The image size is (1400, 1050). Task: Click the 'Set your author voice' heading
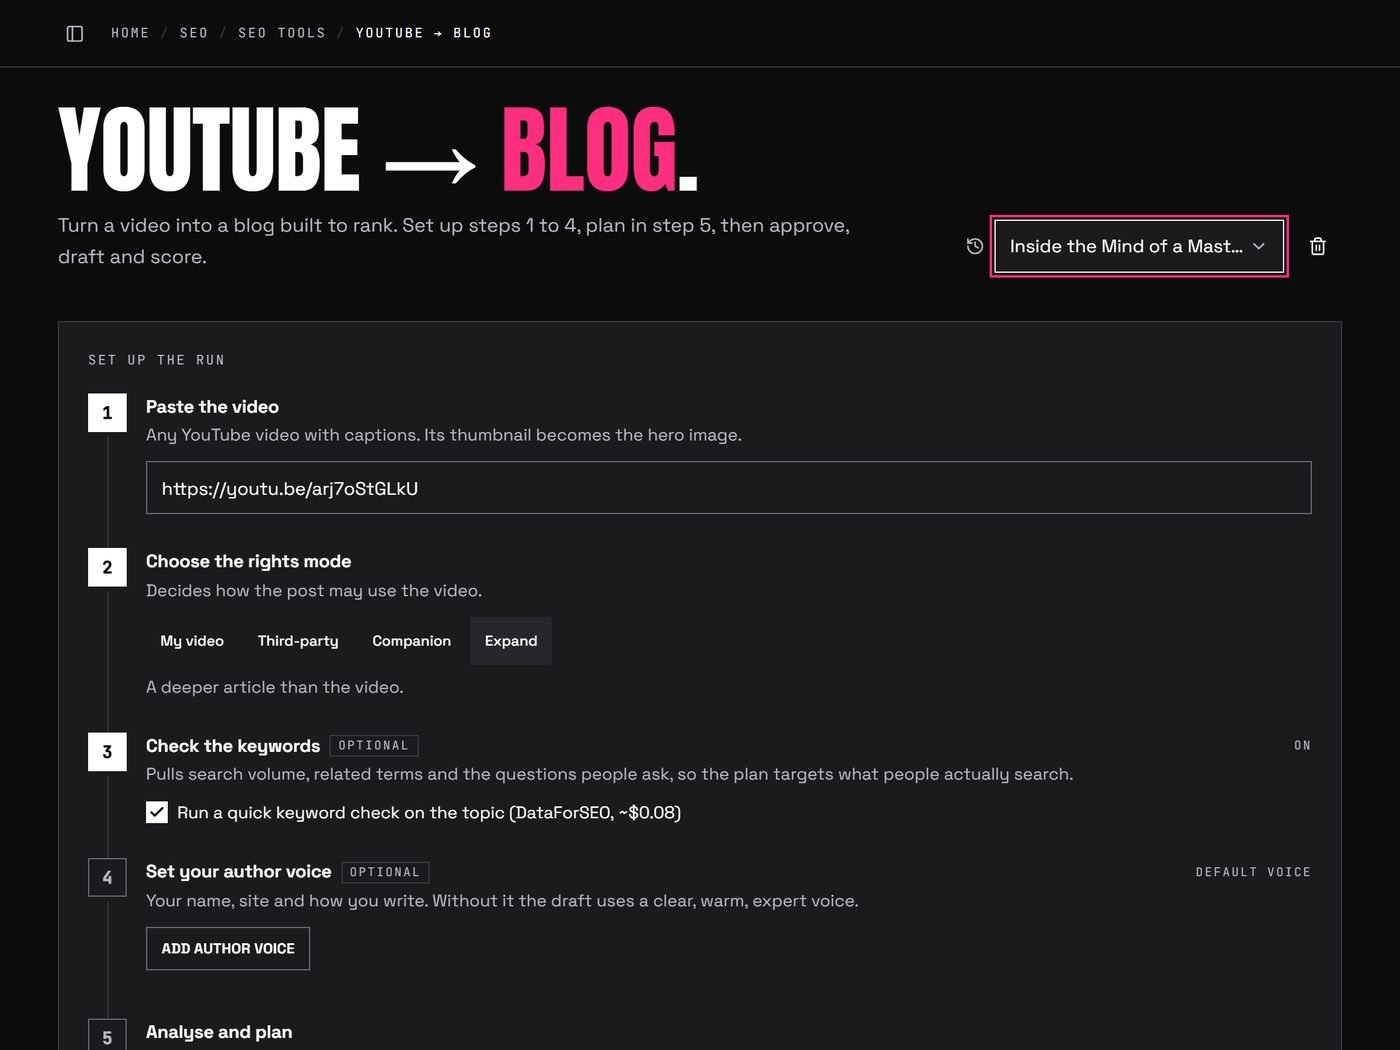(239, 871)
